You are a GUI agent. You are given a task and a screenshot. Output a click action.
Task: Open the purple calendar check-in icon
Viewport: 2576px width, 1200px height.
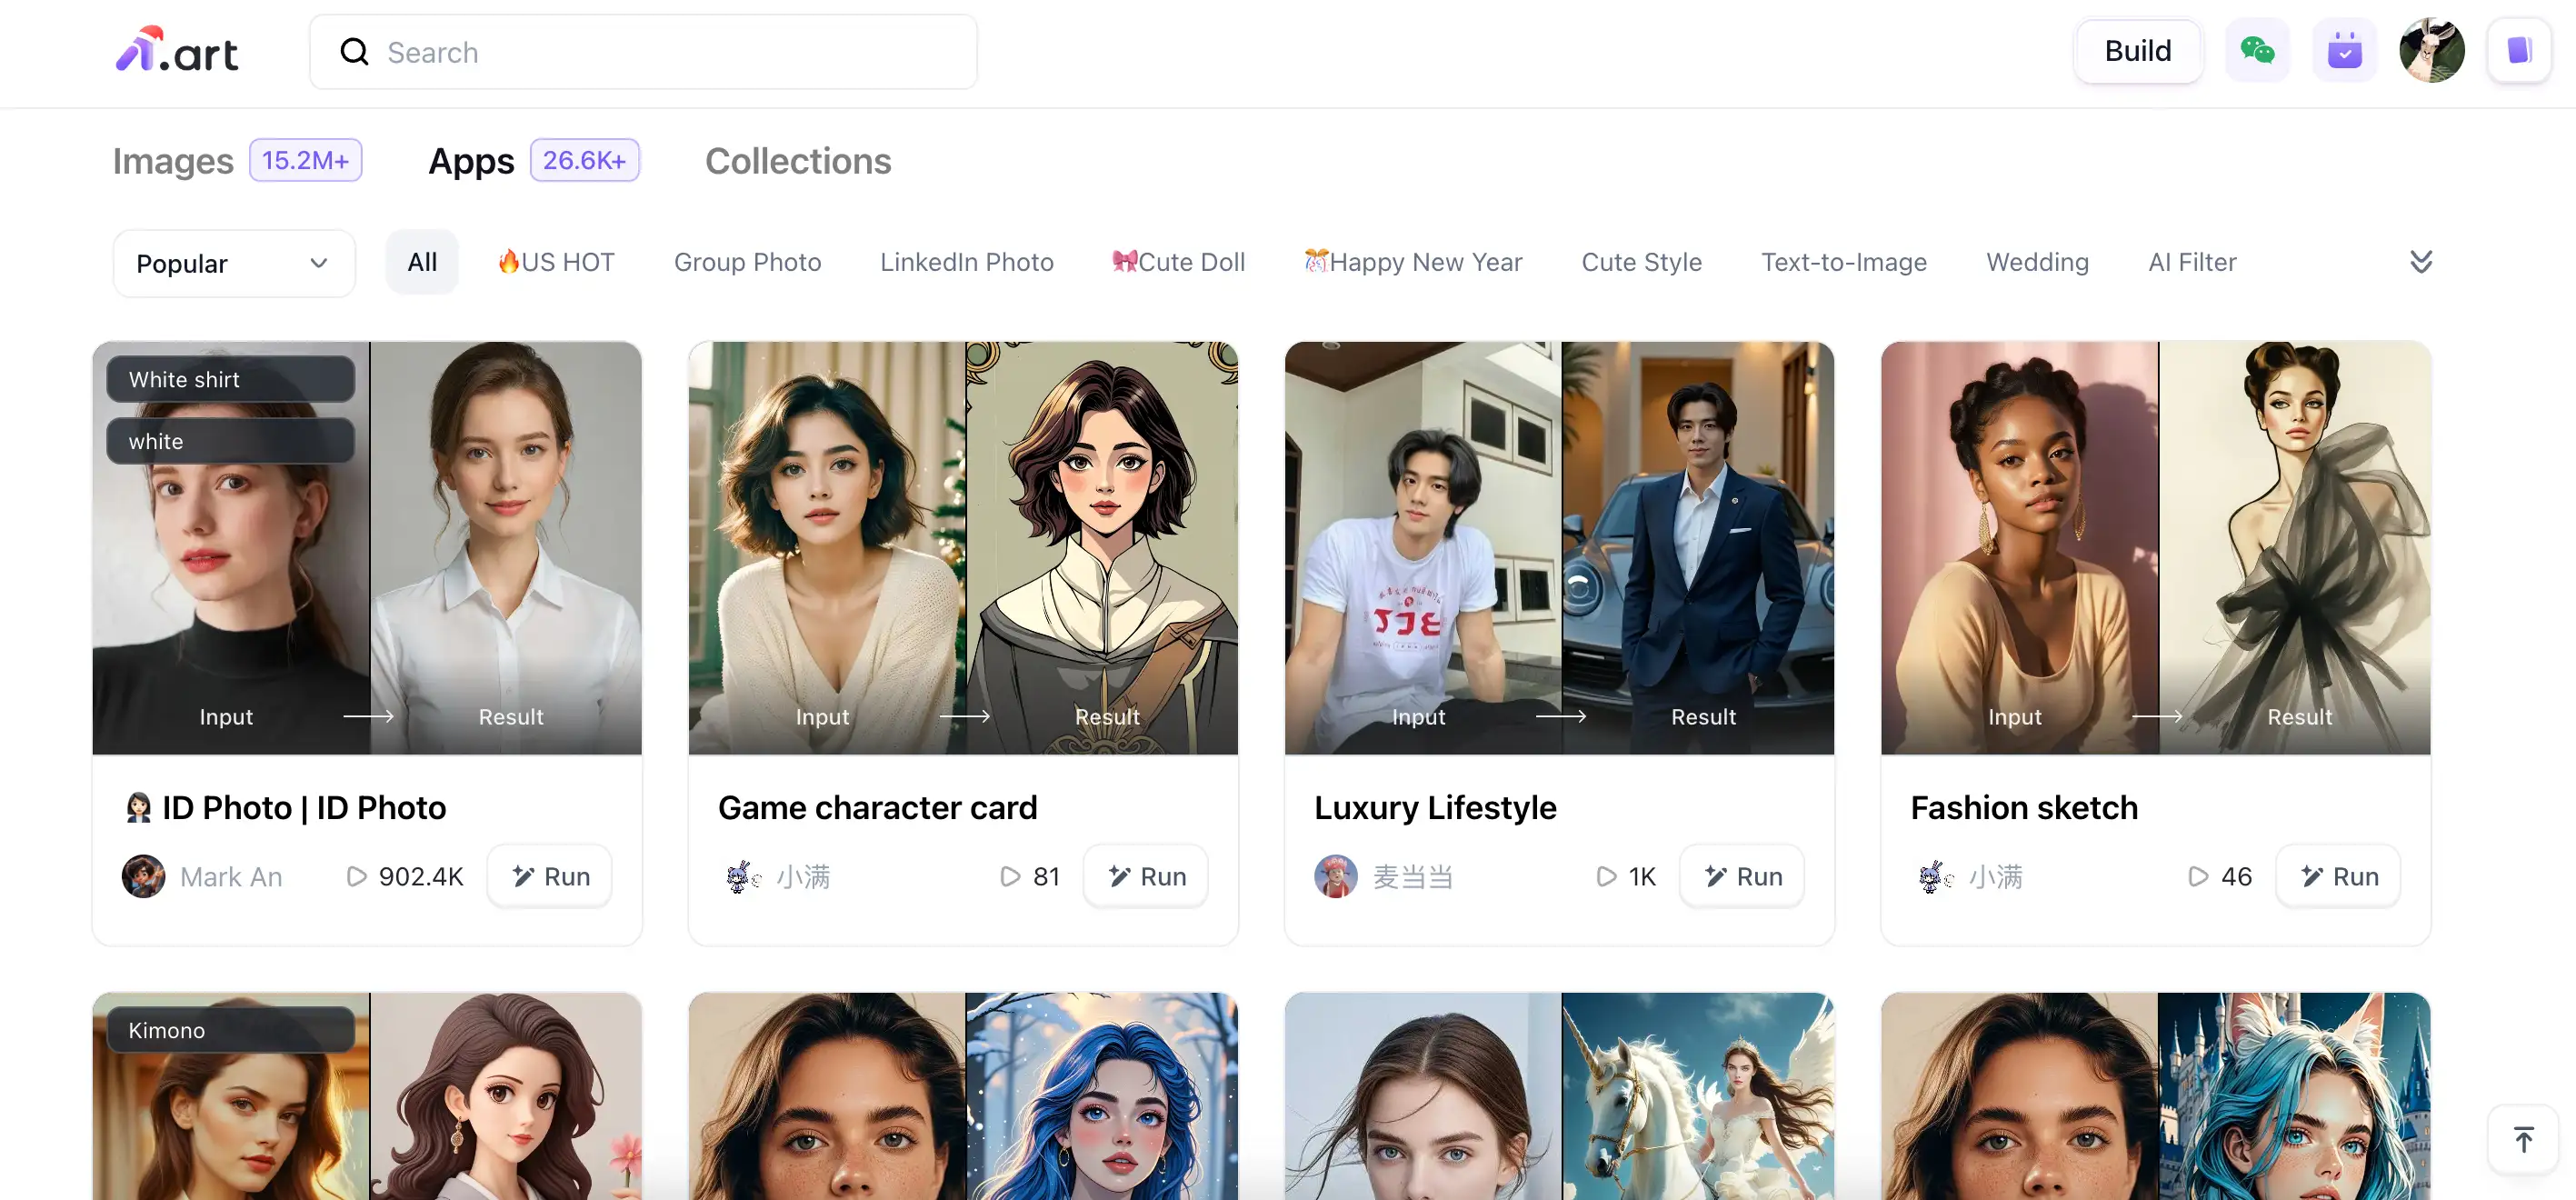(2344, 51)
